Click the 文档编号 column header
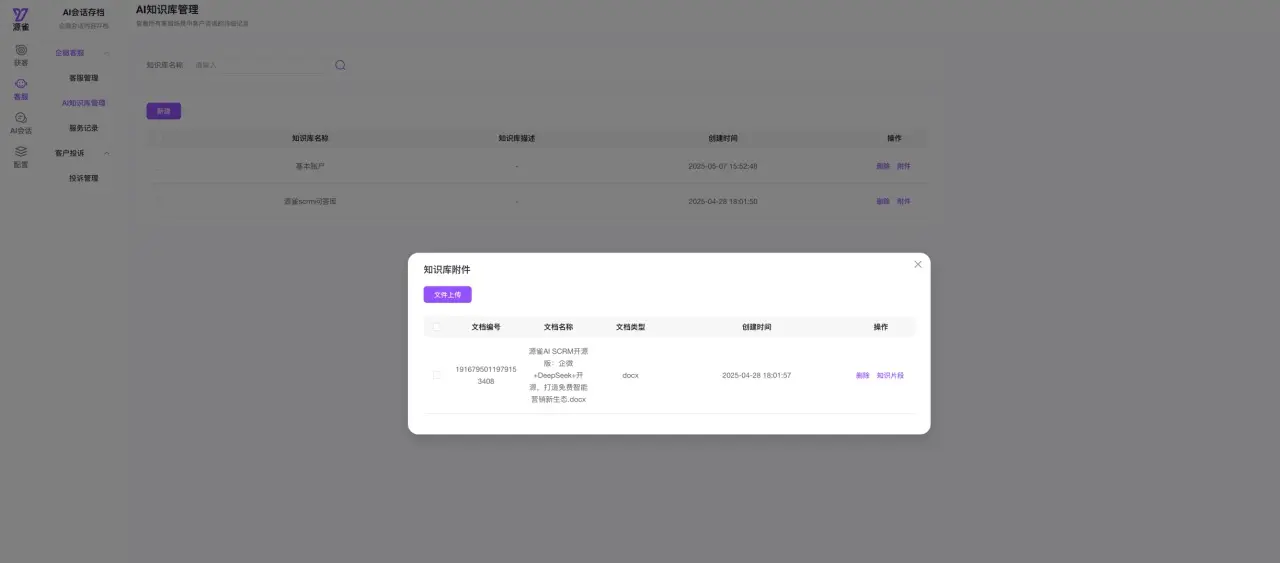Image resolution: width=1280 pixels, height=563 pixels. [x=486, y=327]
